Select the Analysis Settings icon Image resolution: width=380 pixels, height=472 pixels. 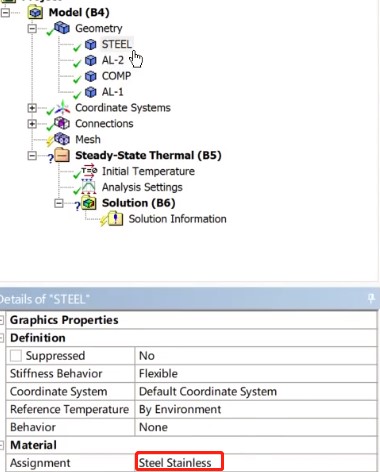[89, 187]
